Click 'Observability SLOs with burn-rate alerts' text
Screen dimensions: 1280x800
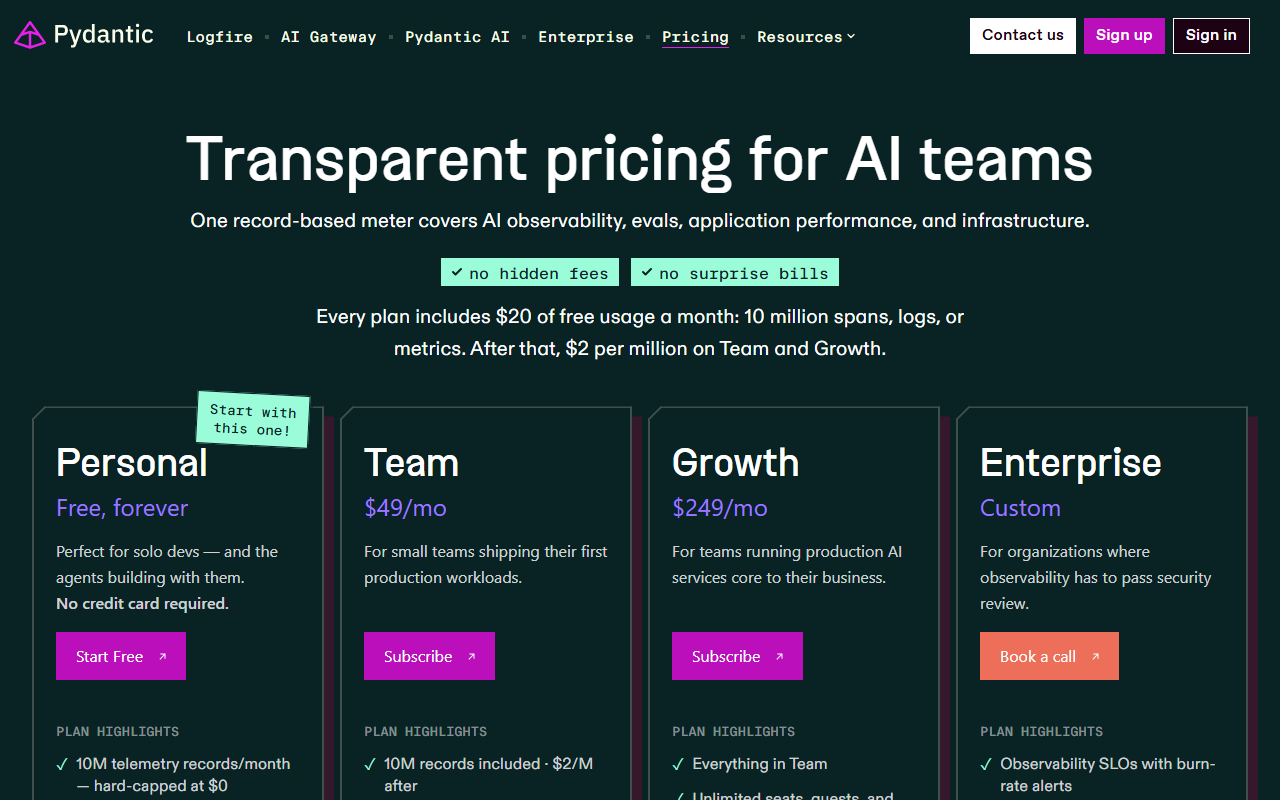[x=1108, y=775]
